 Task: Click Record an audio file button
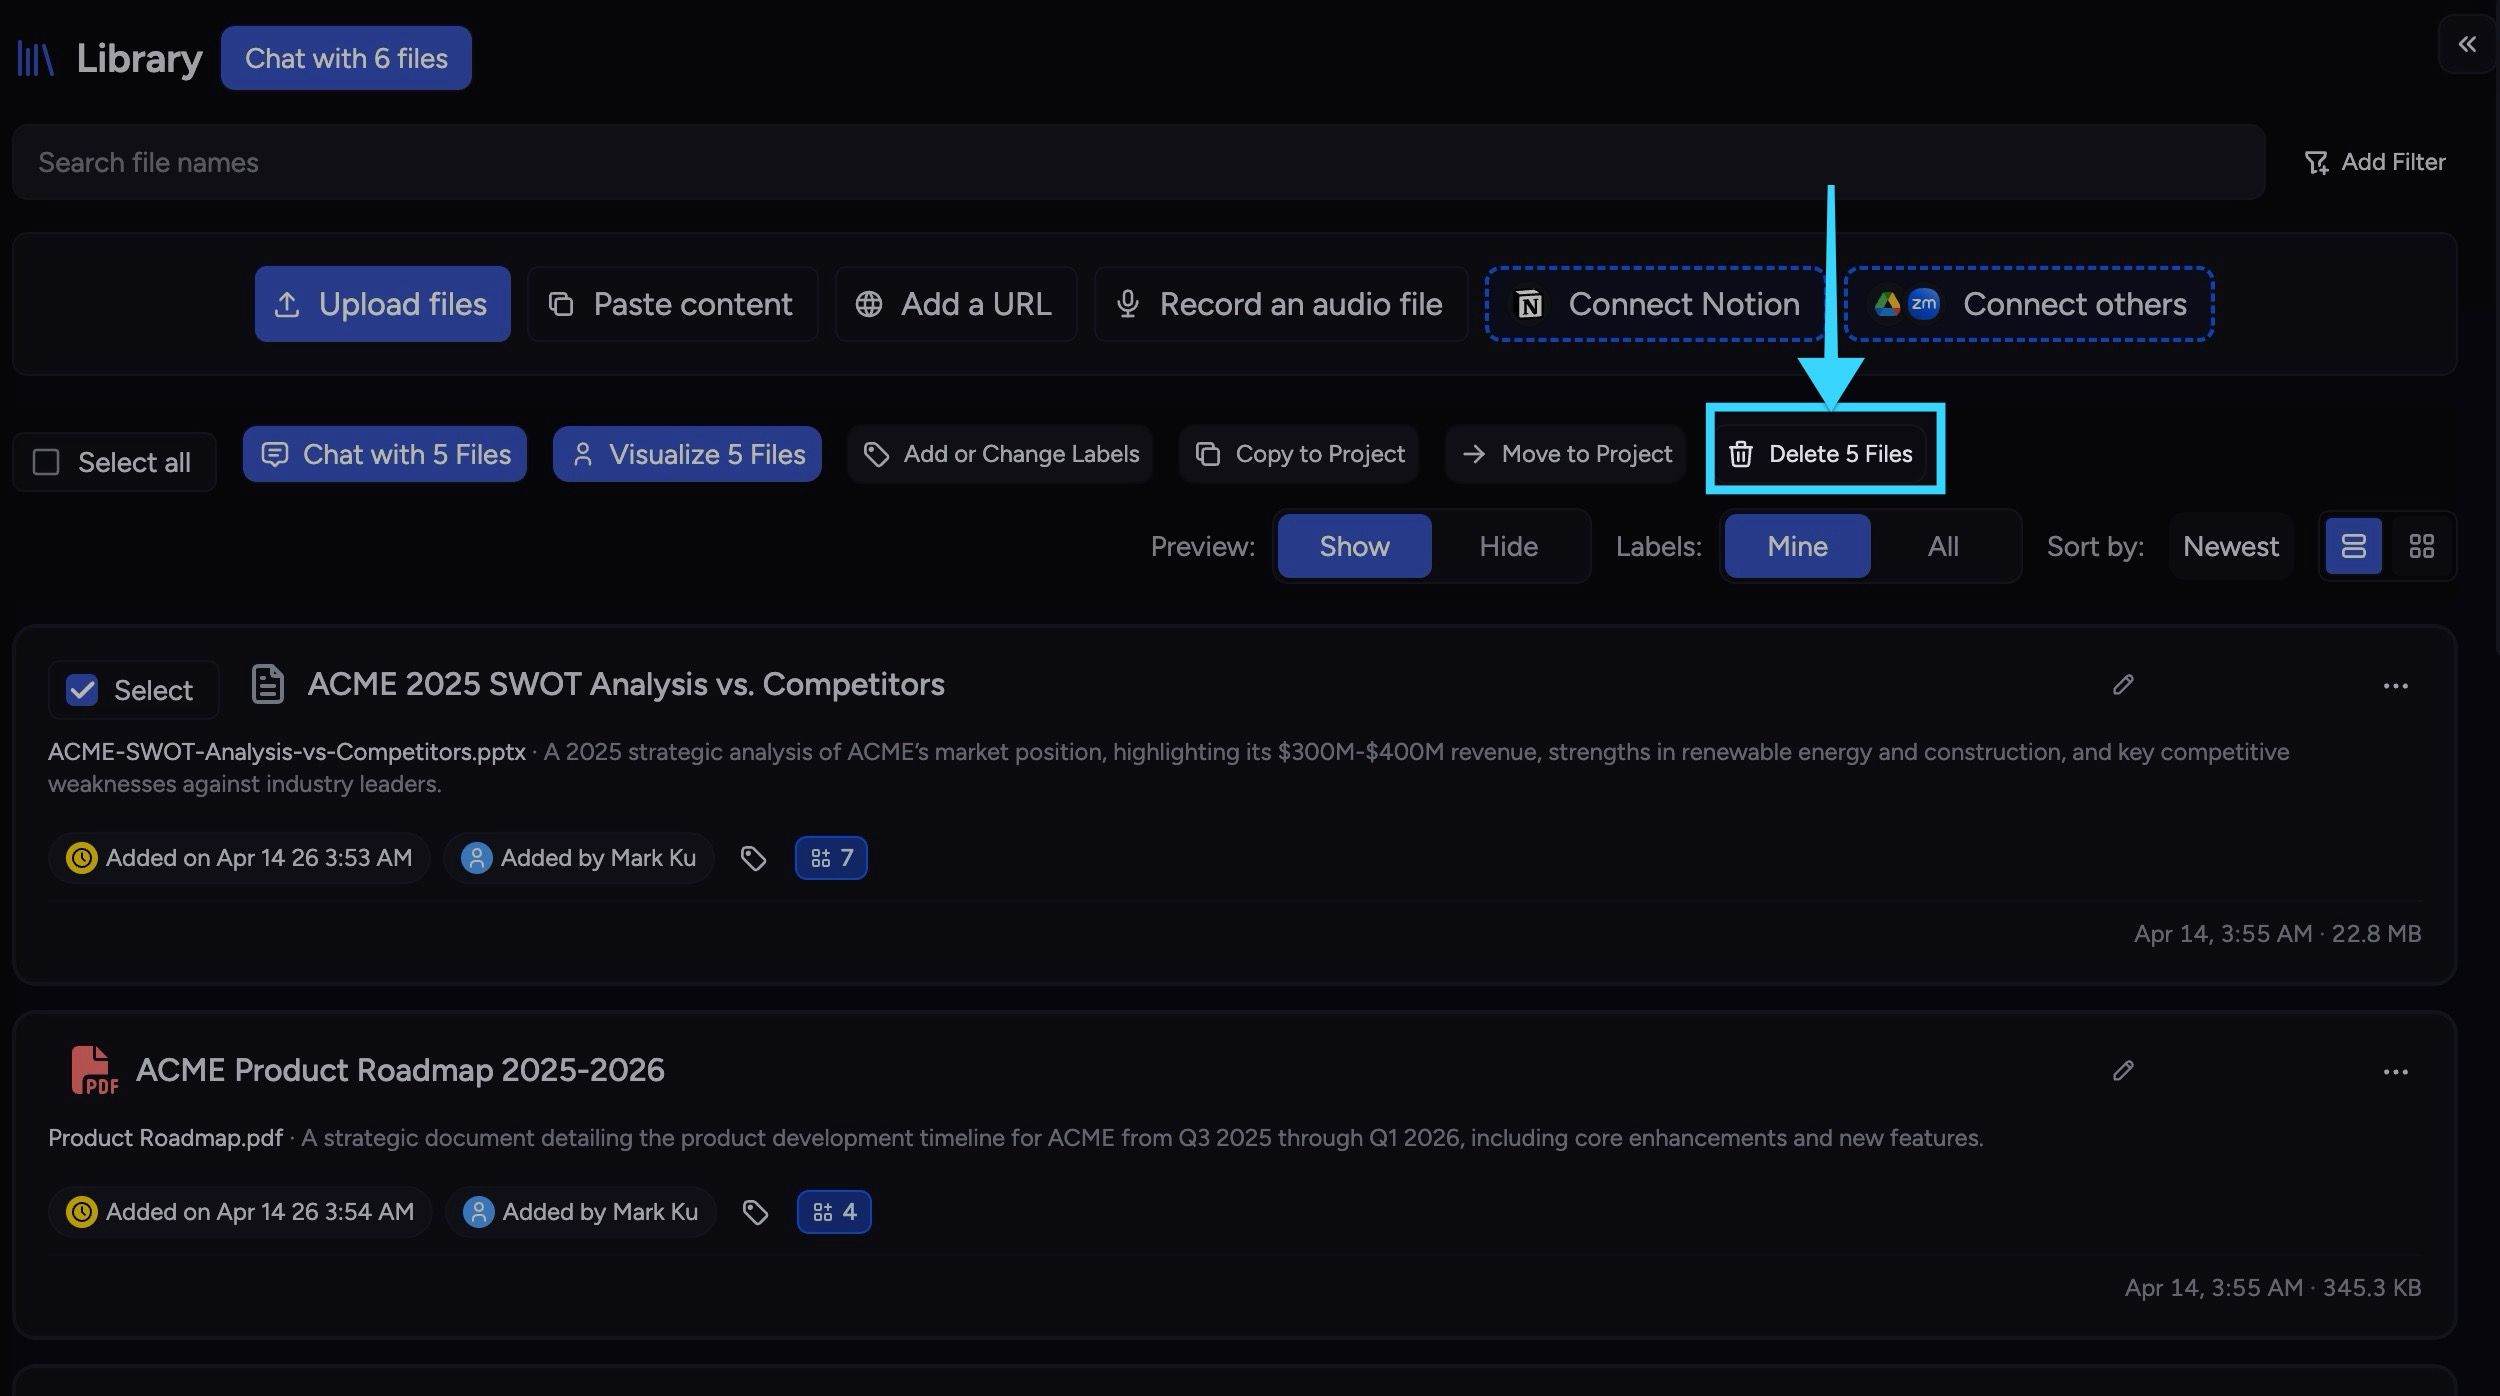1281,304
